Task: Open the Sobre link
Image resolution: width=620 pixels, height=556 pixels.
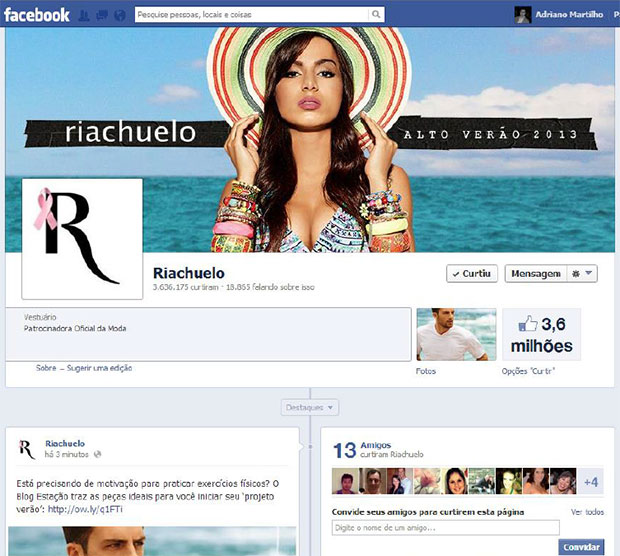Action: [46, 368]
